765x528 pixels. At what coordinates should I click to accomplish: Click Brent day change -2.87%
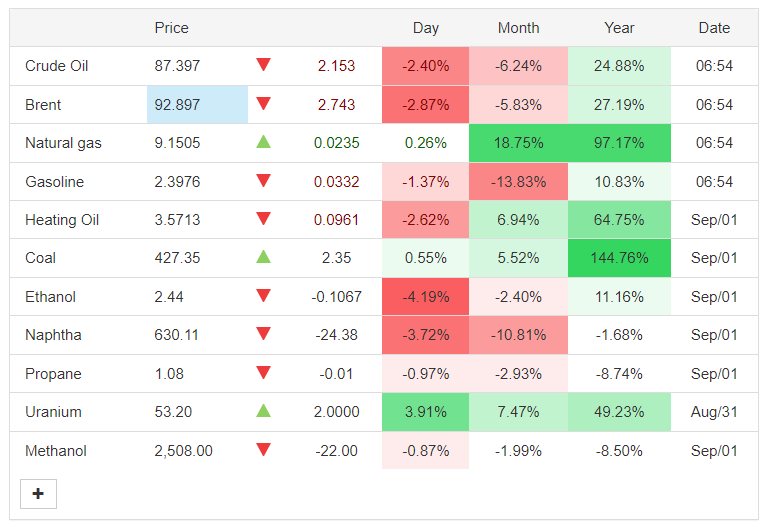point(425,105)
